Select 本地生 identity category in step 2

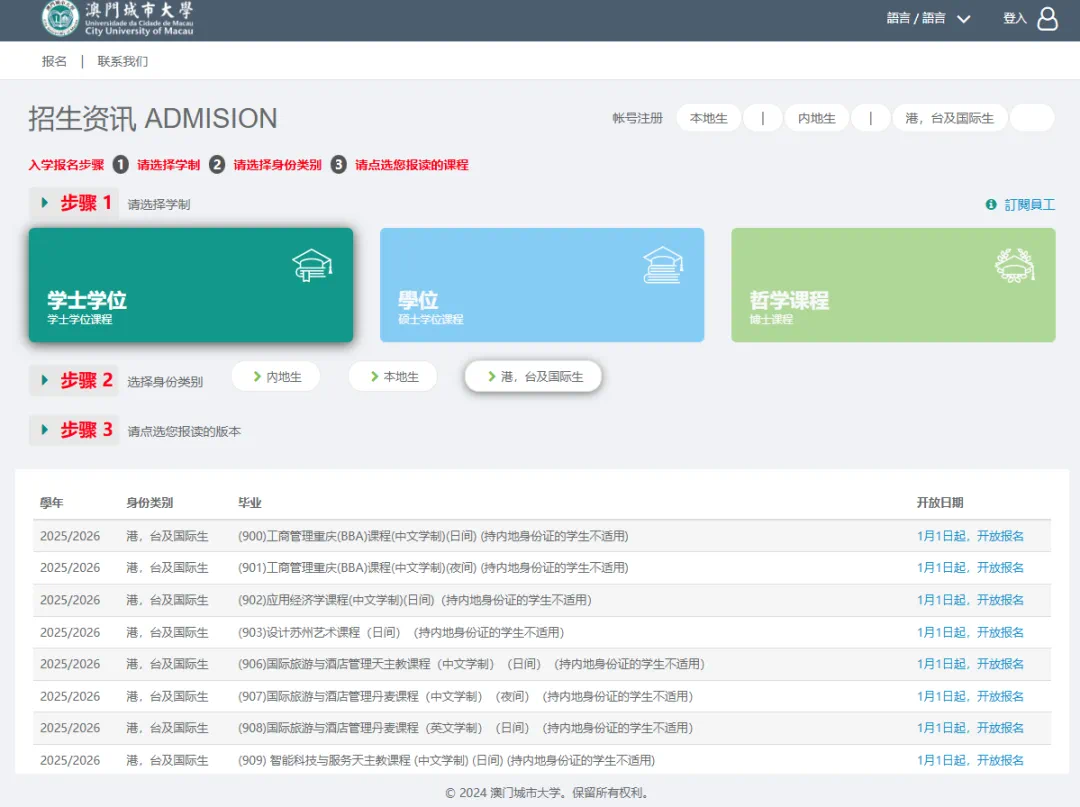[x=393, y=377]
